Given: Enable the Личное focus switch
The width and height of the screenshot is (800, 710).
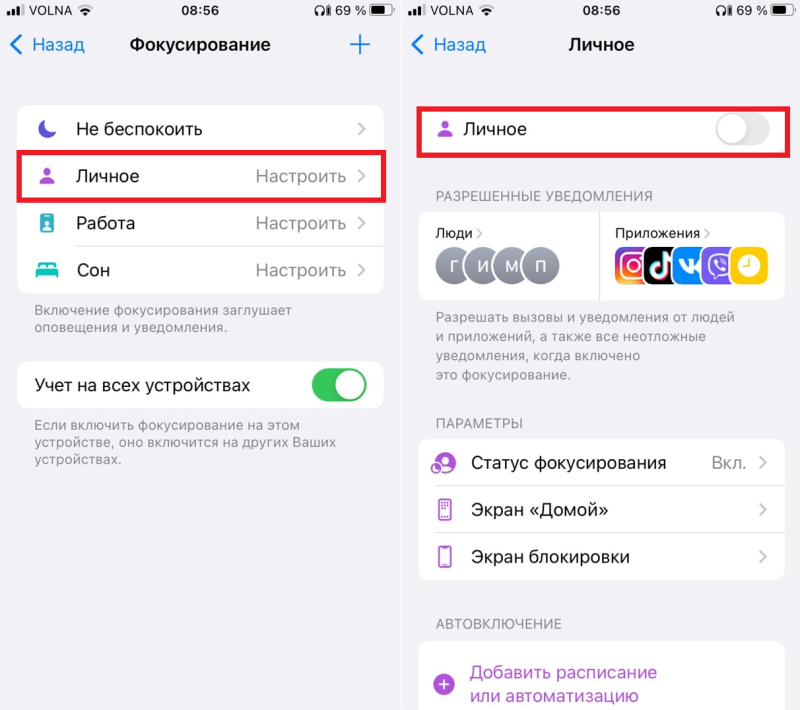Looking at the screenshot, I should pyautogui.click(x=742, y=130).
